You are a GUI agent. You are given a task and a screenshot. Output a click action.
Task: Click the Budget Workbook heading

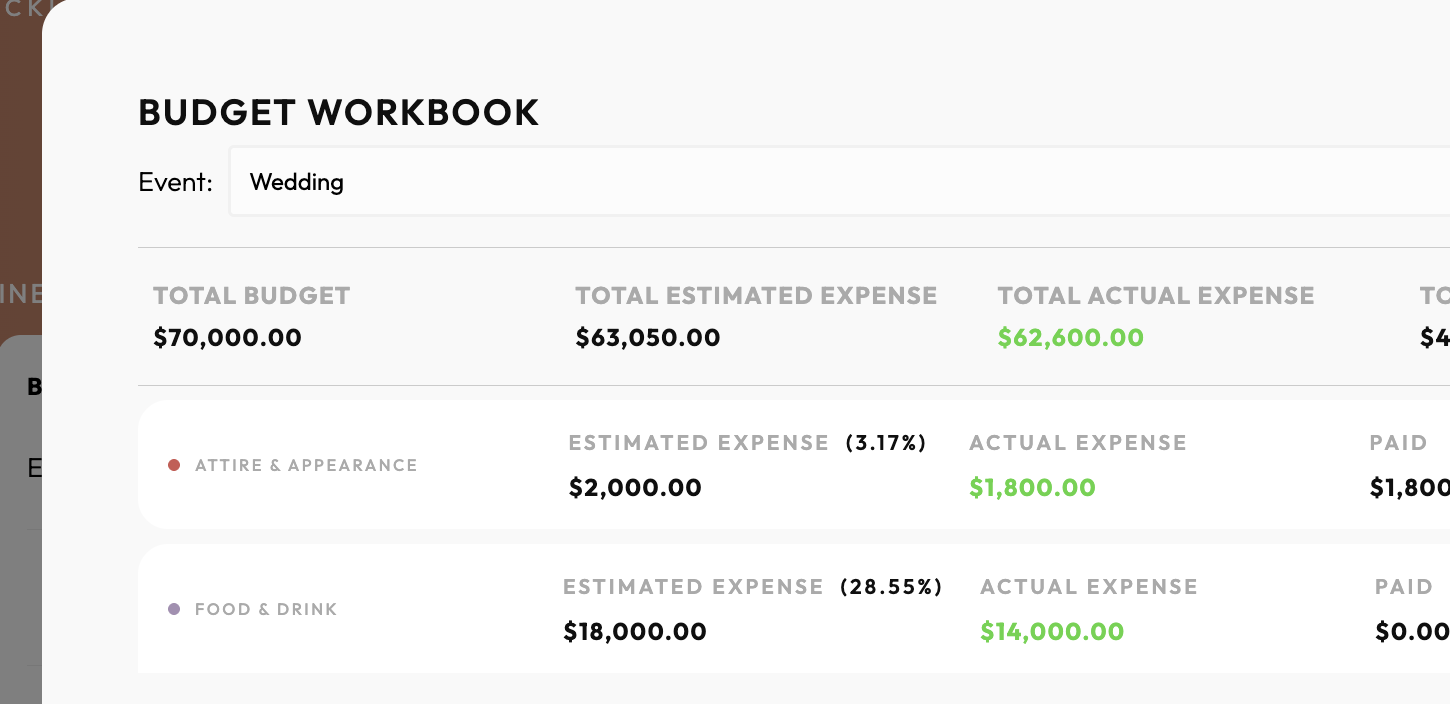339,112
